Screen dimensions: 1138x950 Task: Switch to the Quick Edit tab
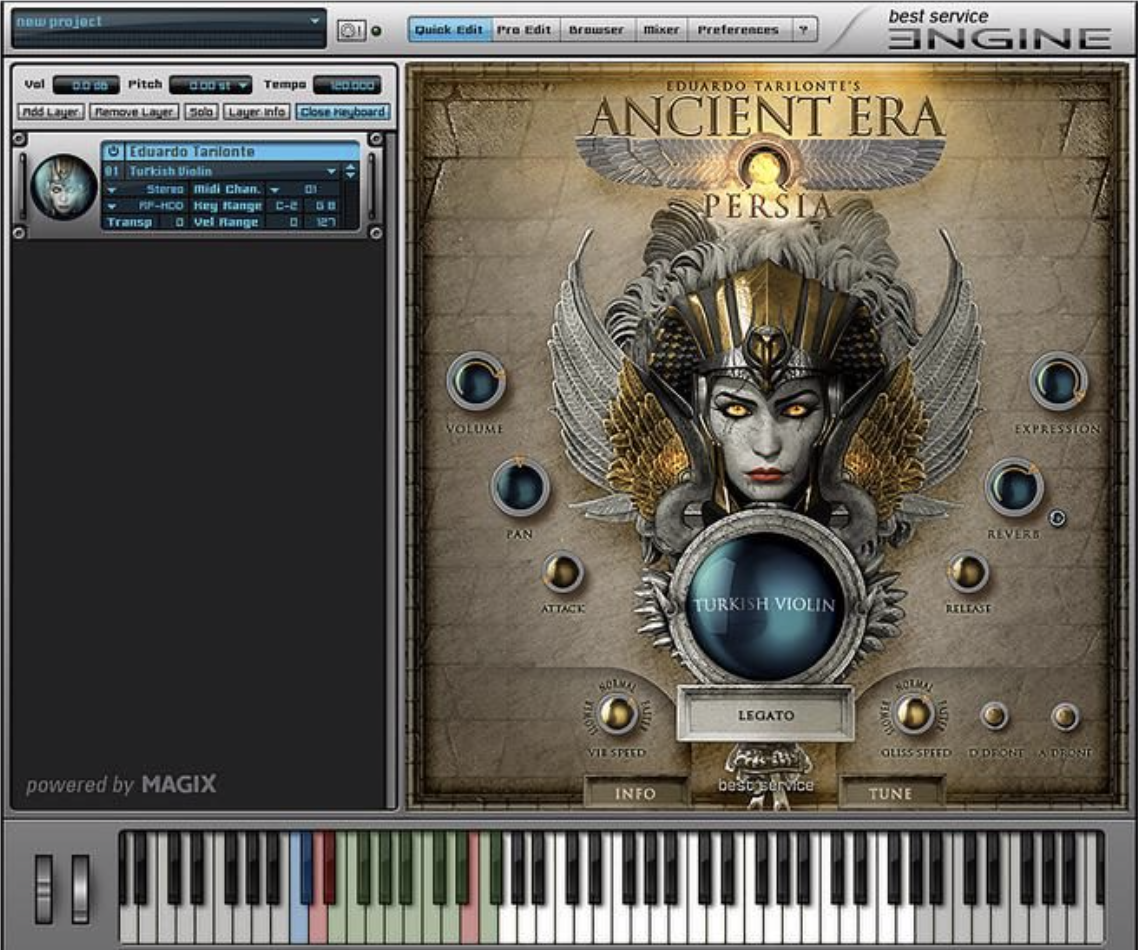pos(449,30)
